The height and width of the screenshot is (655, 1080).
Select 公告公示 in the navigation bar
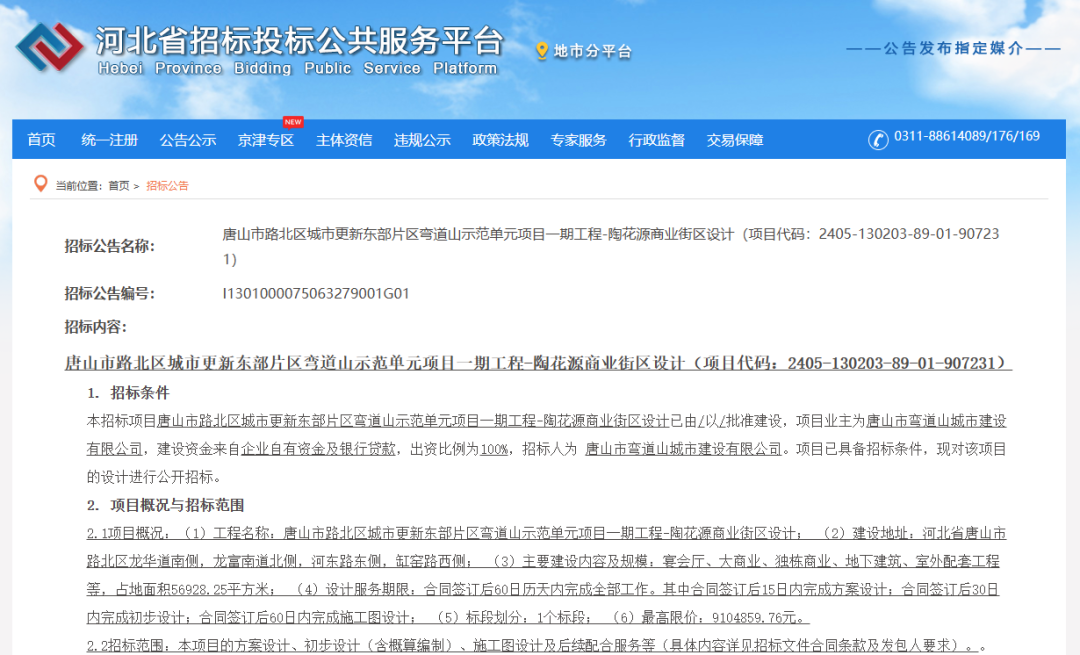pos(187,140)
